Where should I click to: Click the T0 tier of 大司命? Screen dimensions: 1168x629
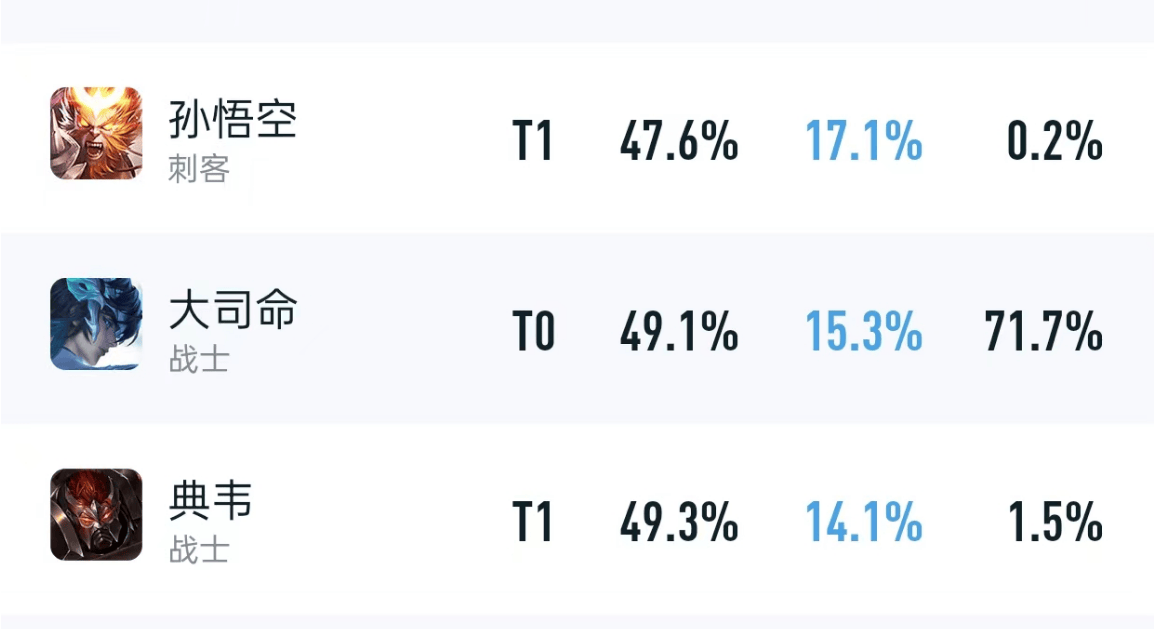click(x=533, y=331)
